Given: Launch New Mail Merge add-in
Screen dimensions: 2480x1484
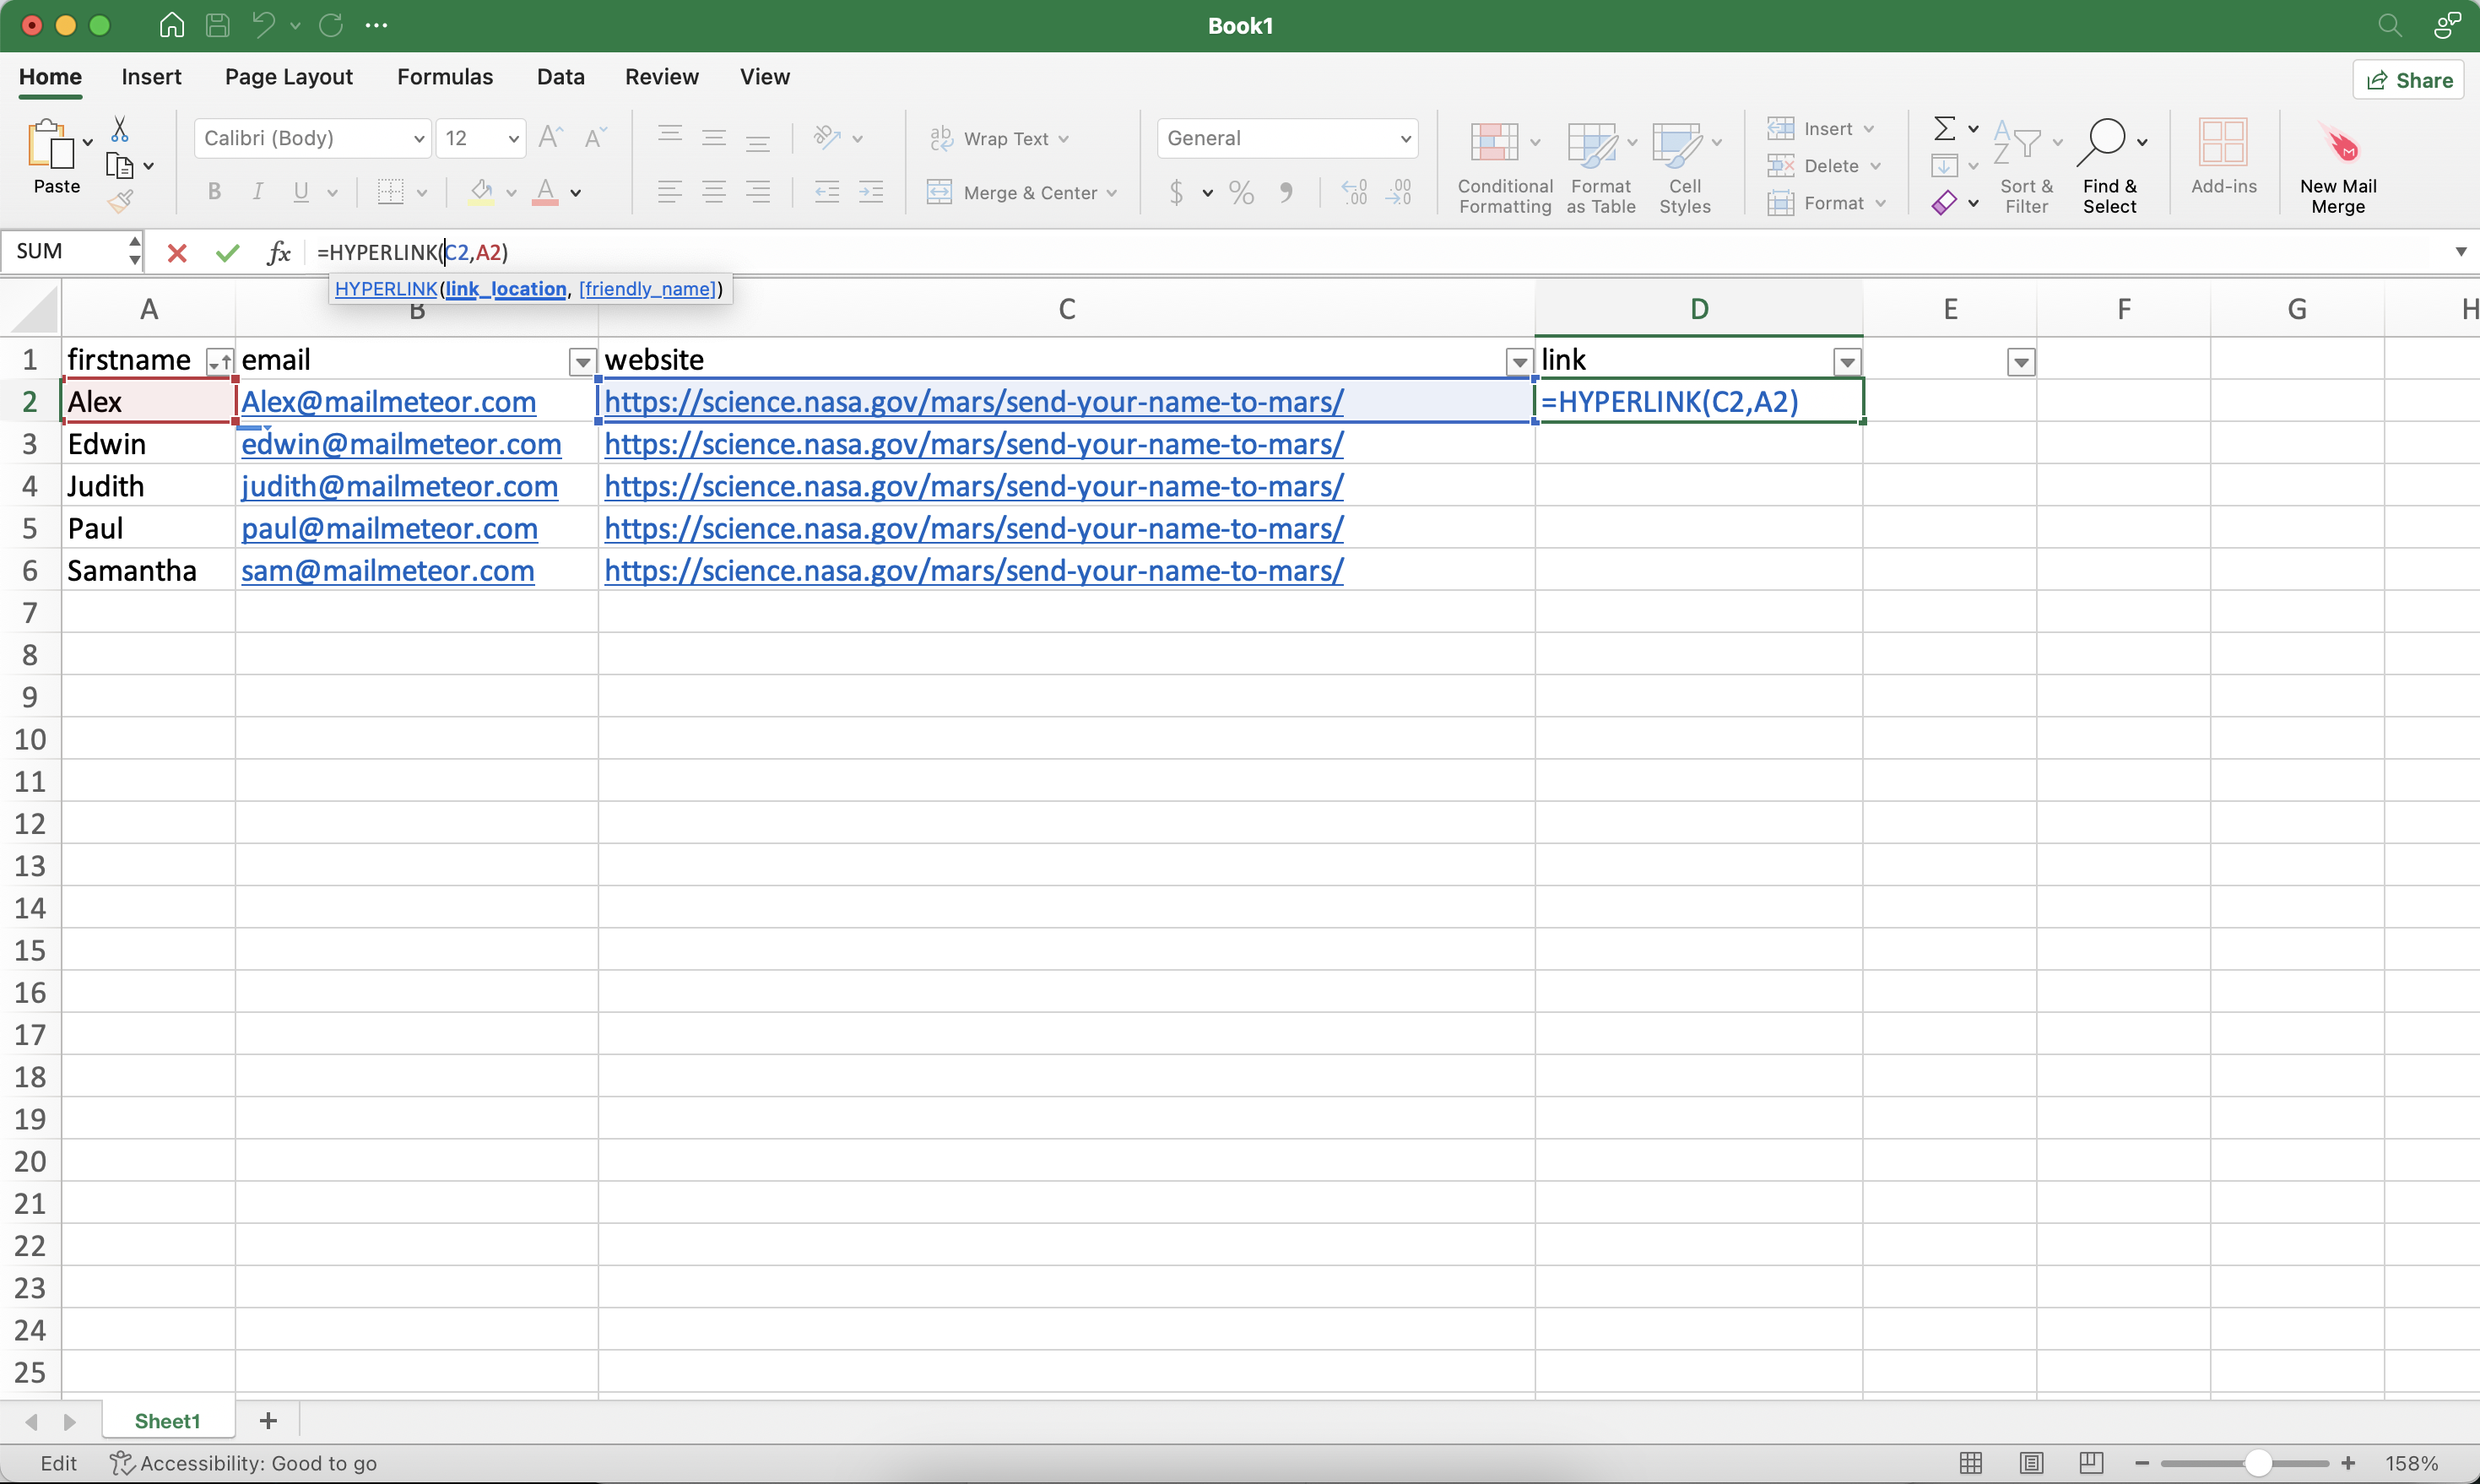Looking at the screenshot, I should tap(2338, 167).
